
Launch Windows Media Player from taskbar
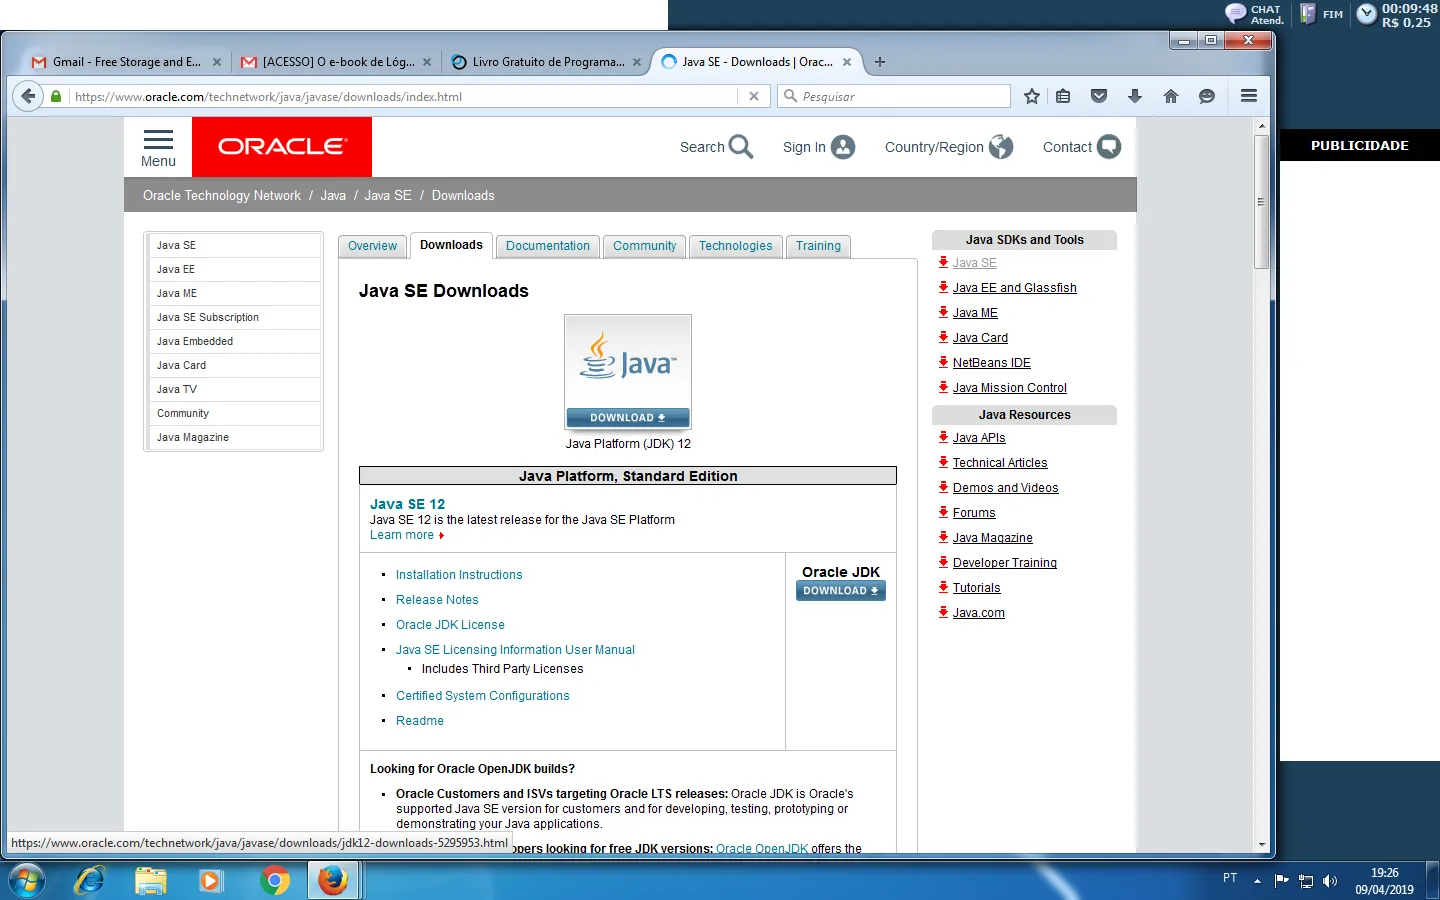click(x=210, y=880)
